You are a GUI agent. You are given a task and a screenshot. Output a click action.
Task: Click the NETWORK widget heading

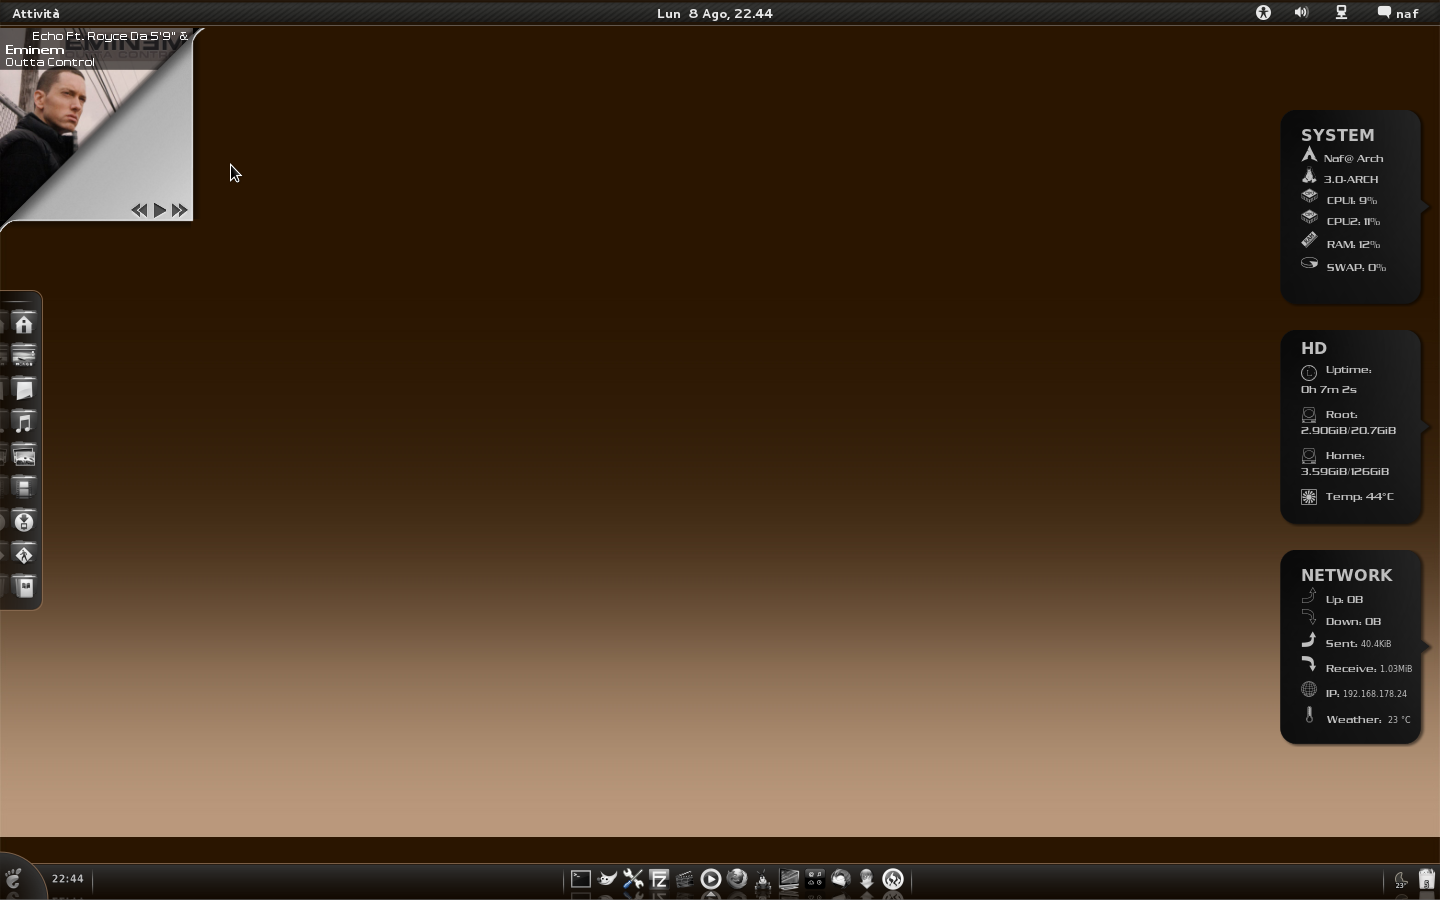(x=1346, y=575)
